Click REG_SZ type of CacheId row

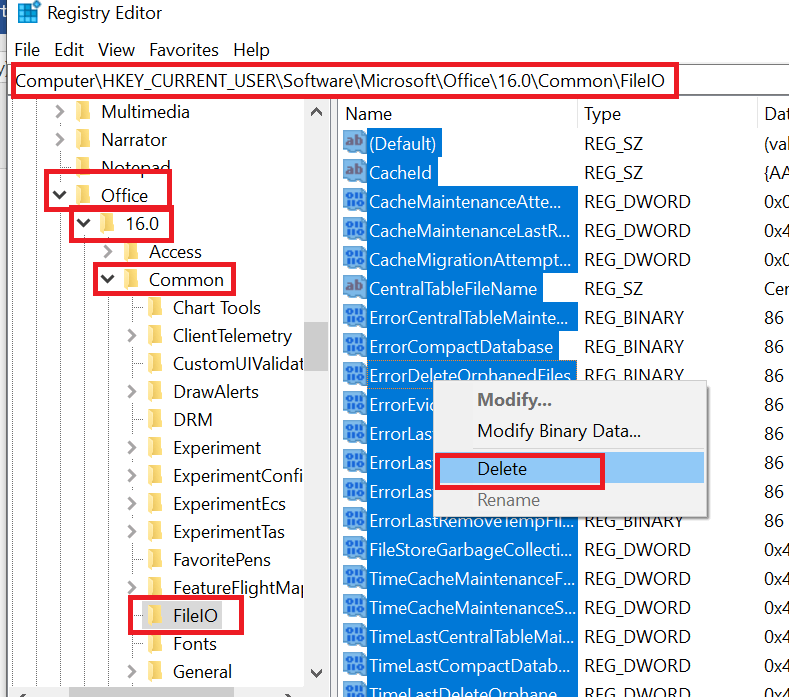pos(613,173)
